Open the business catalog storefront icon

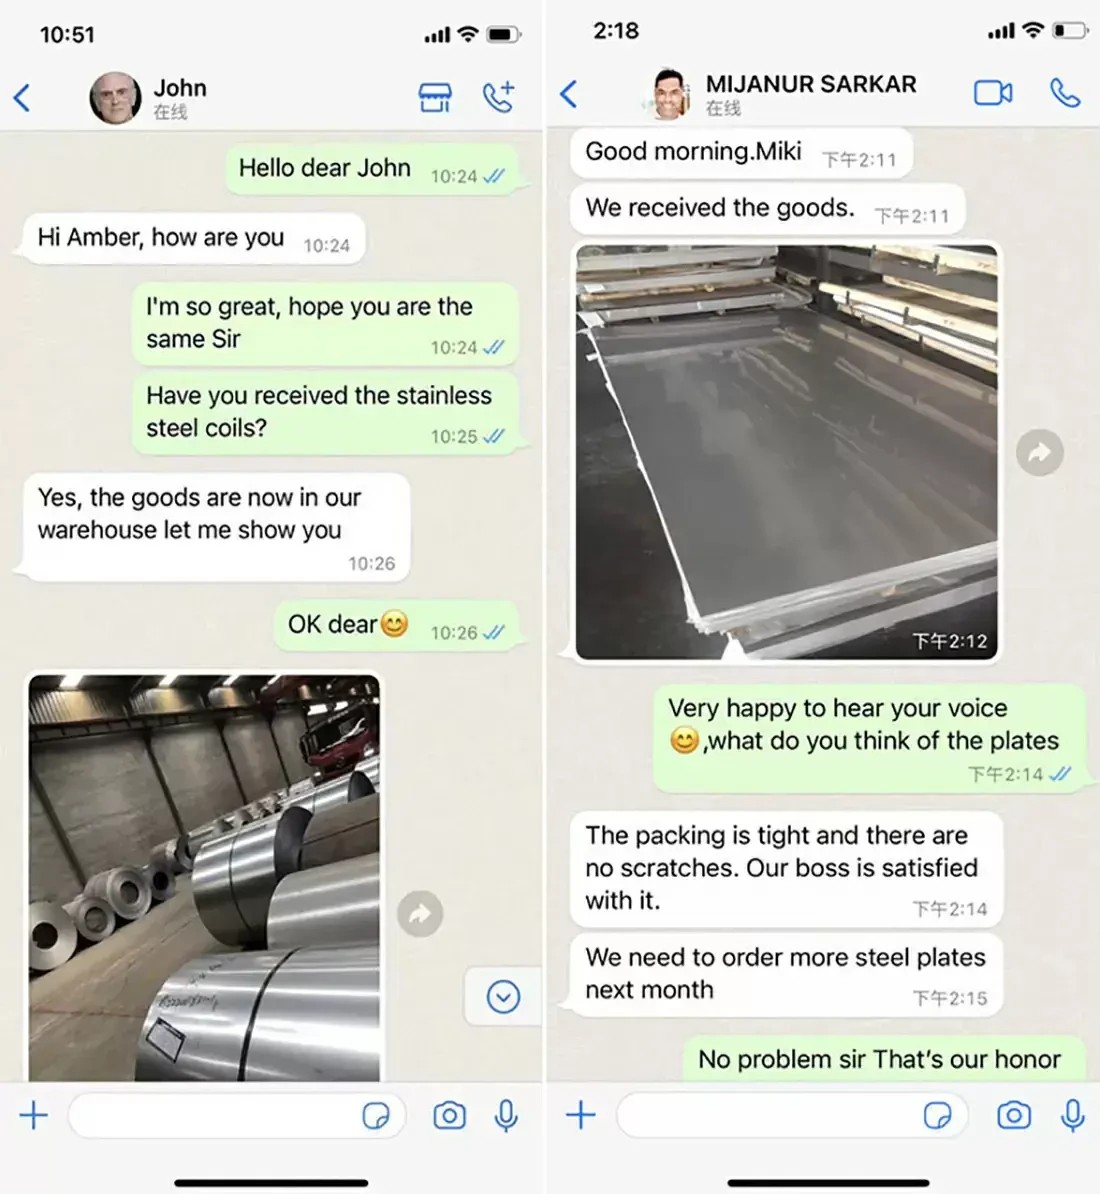pyautogui.click(x=435, y=97)
